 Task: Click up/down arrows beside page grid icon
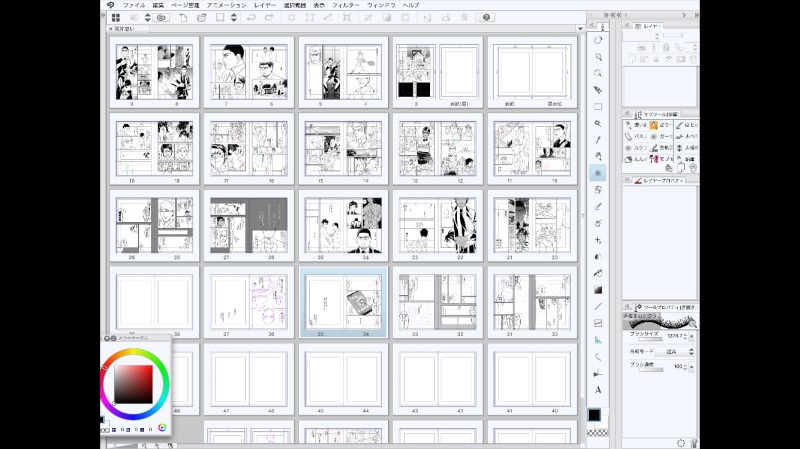[147, 17]
